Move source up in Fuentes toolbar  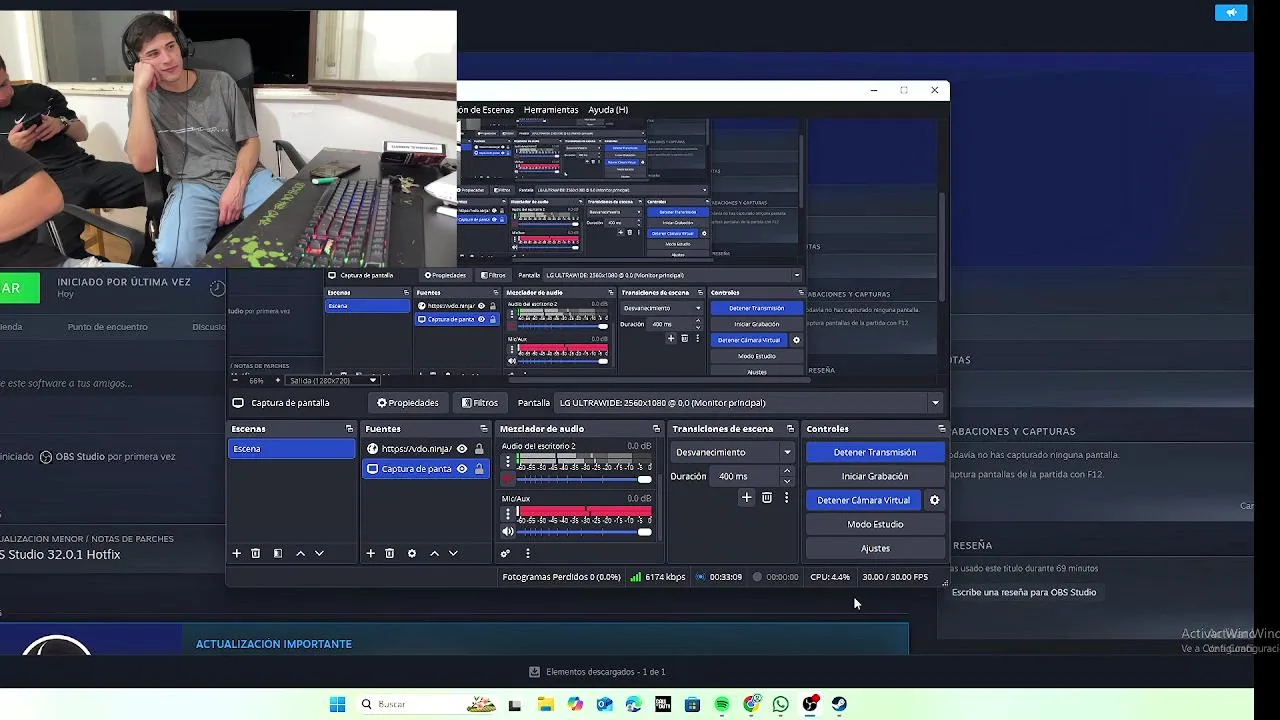pyautogui.click(x=434, y=553)
